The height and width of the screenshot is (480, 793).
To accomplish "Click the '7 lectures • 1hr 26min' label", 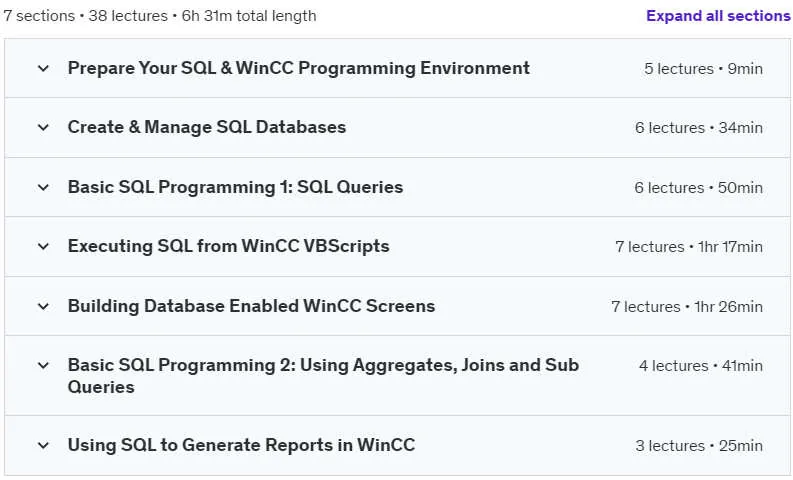I will 687,307.
